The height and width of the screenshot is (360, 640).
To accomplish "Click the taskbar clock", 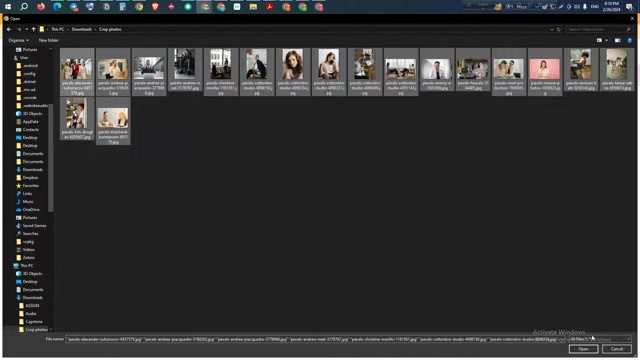I will (611, 7).
